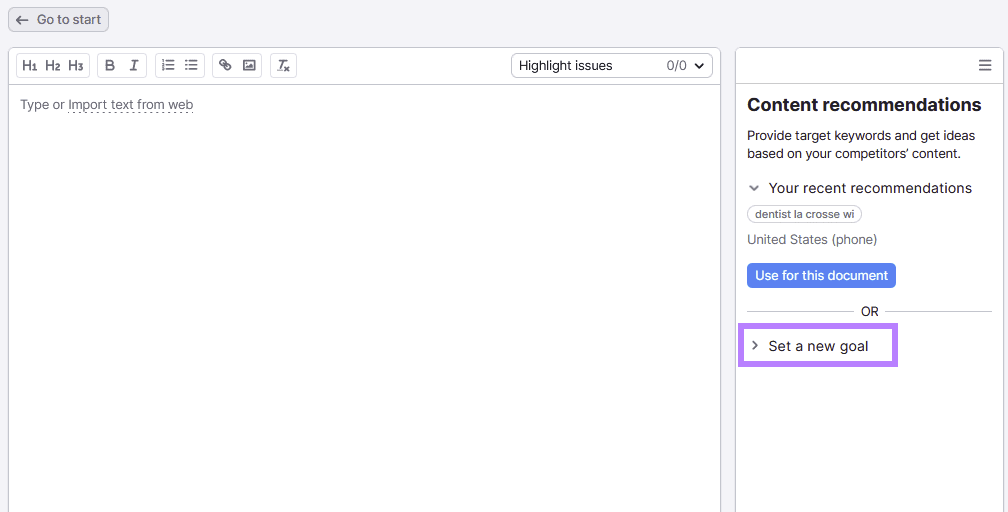The height and width of the screenshot is (512, 1008).
Task: Insert a numbered list
Action: click(x=168, y=66)
